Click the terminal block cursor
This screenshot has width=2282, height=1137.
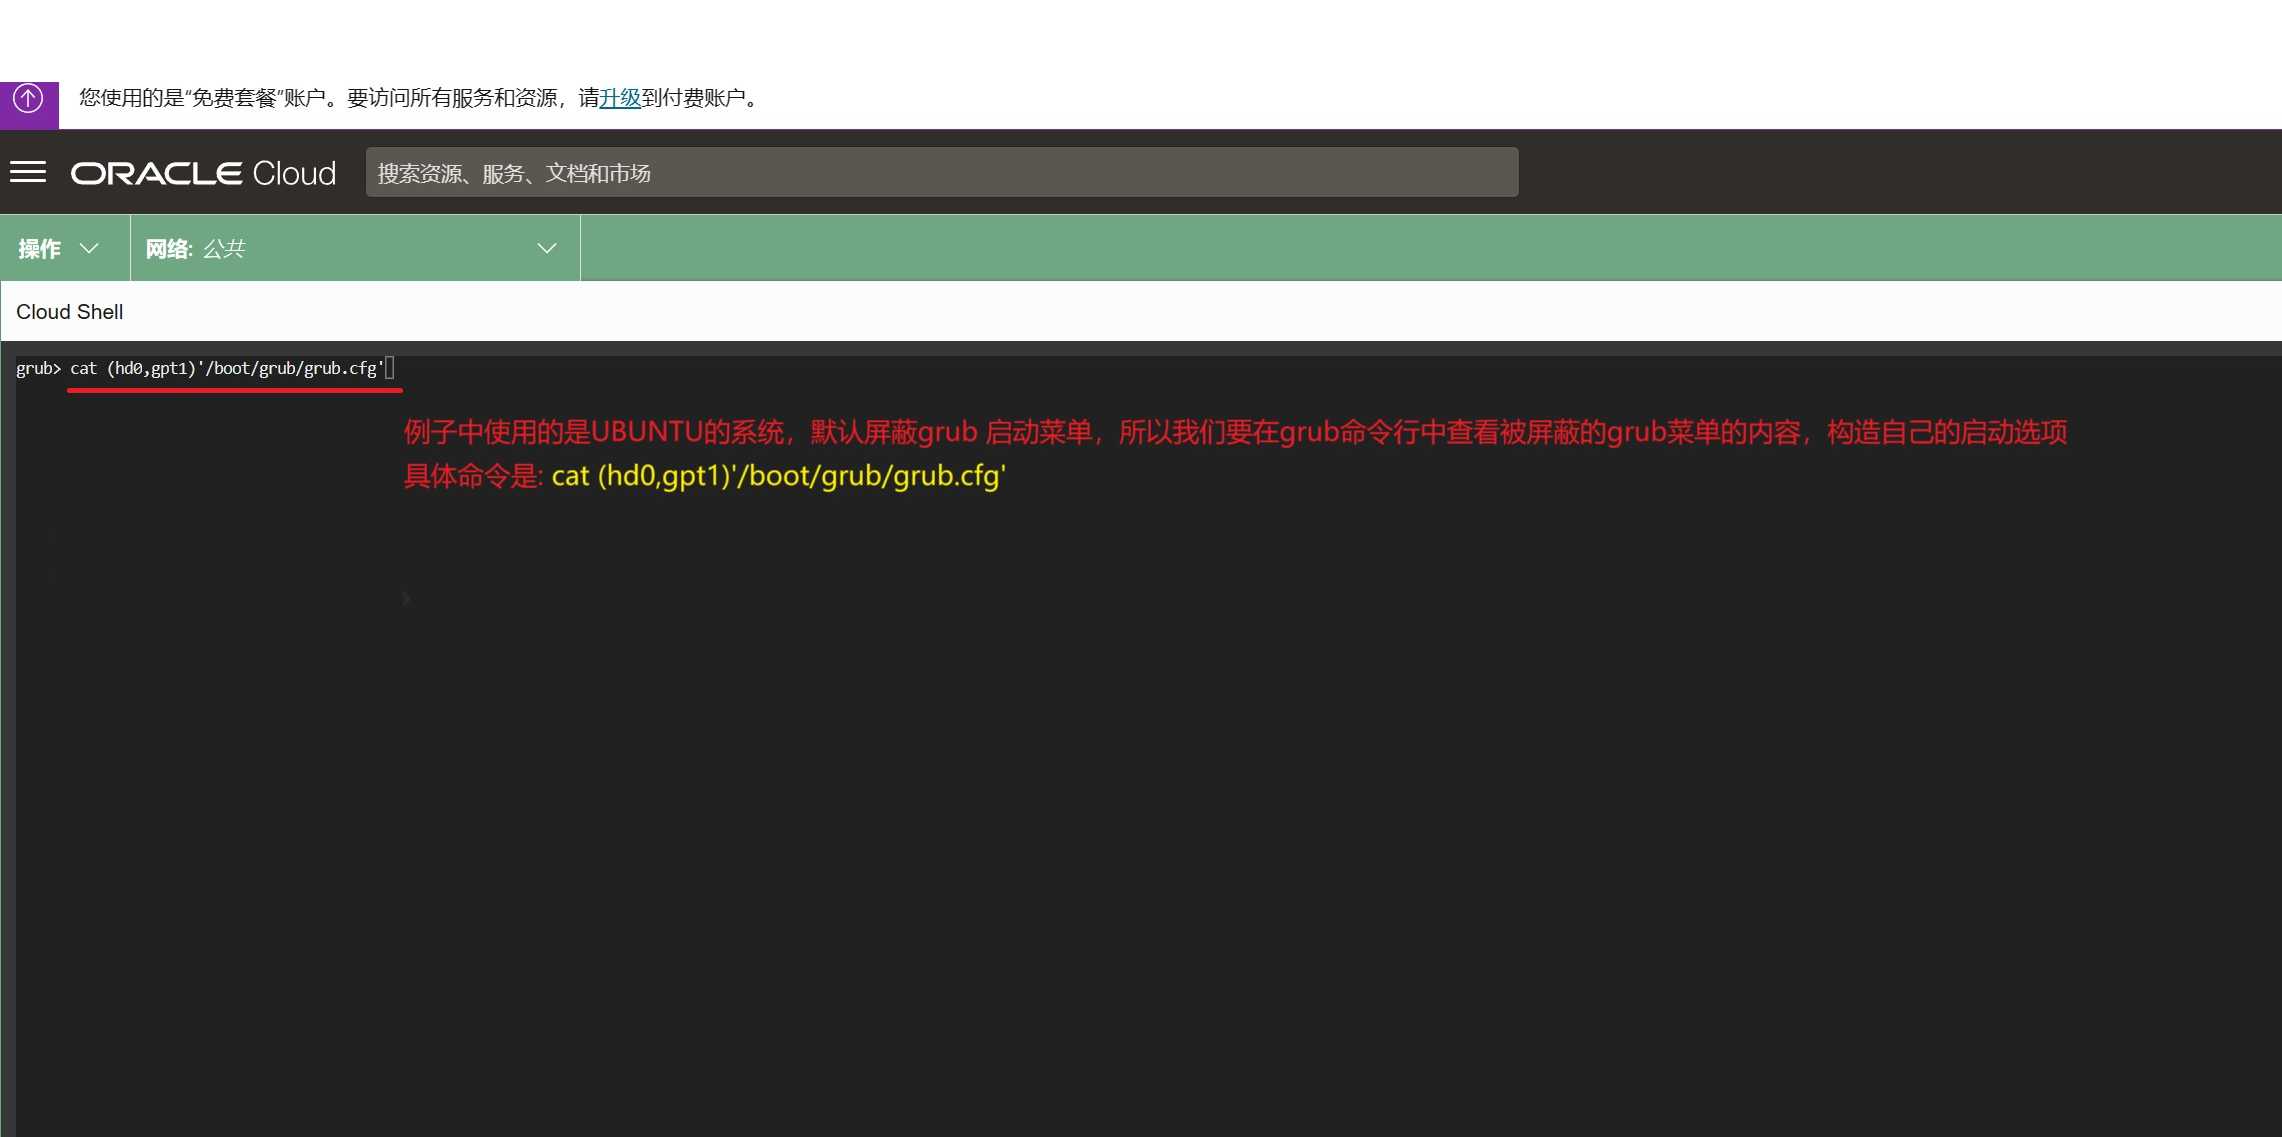pyautogui.click(x=390, y=368)
